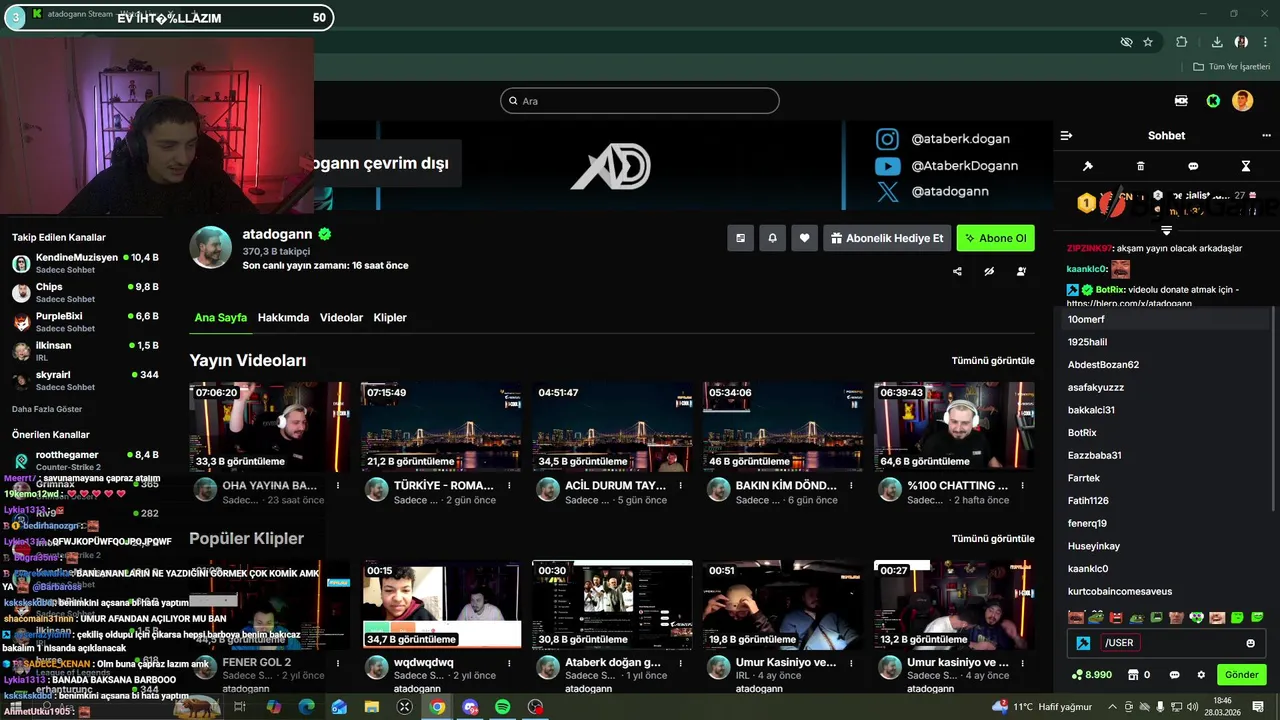Toggle the heart follow button
Image resolution: width=1280 pixels, height=720 pixels.
[804, 238]
